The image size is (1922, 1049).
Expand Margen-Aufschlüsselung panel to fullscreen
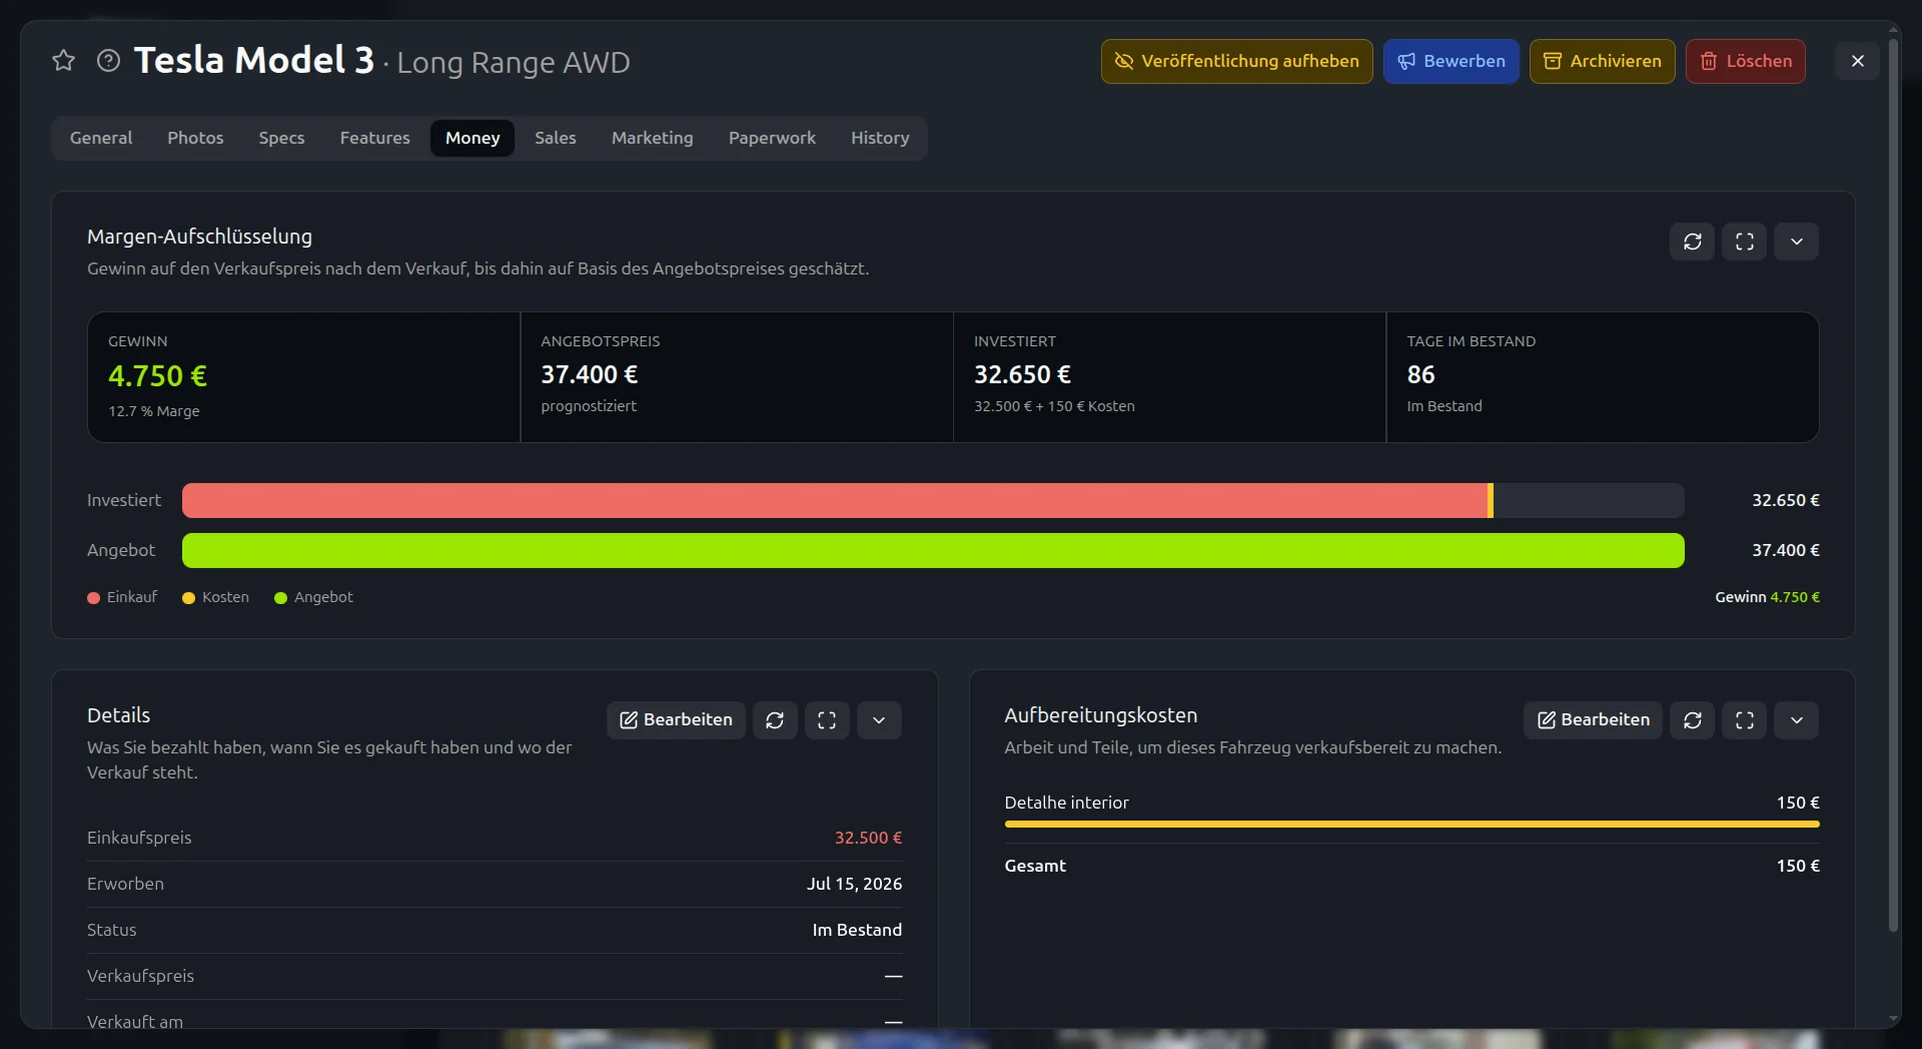tap(1744, 241)
